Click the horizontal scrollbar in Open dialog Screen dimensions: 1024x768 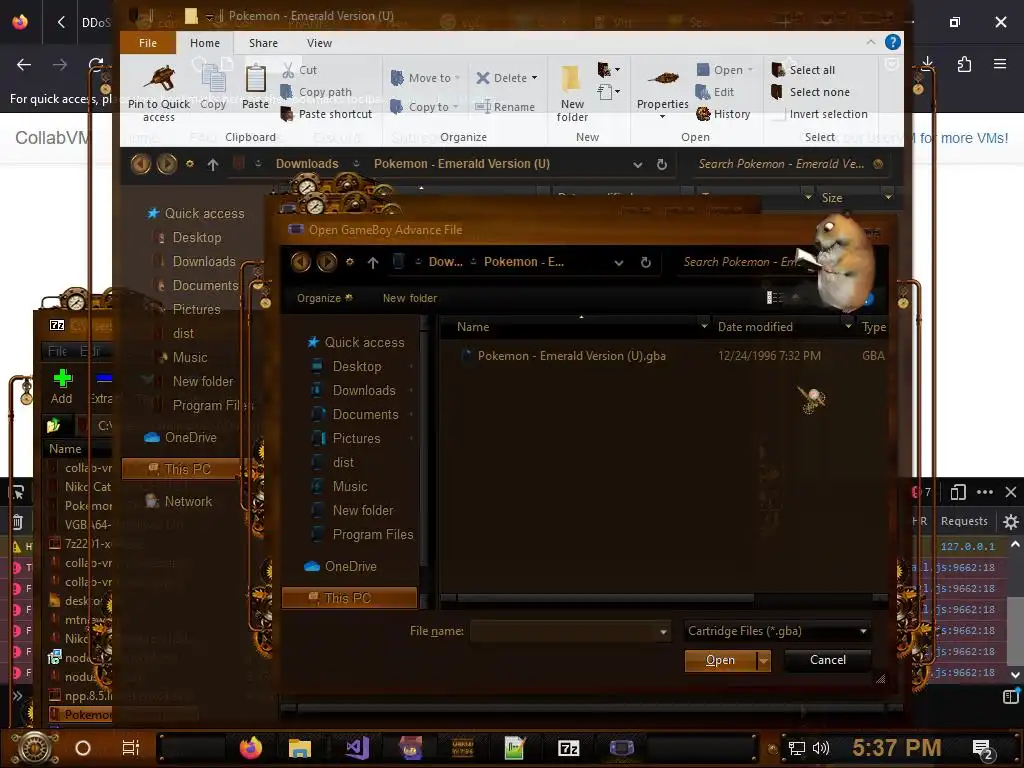click(x=605, y=598)
